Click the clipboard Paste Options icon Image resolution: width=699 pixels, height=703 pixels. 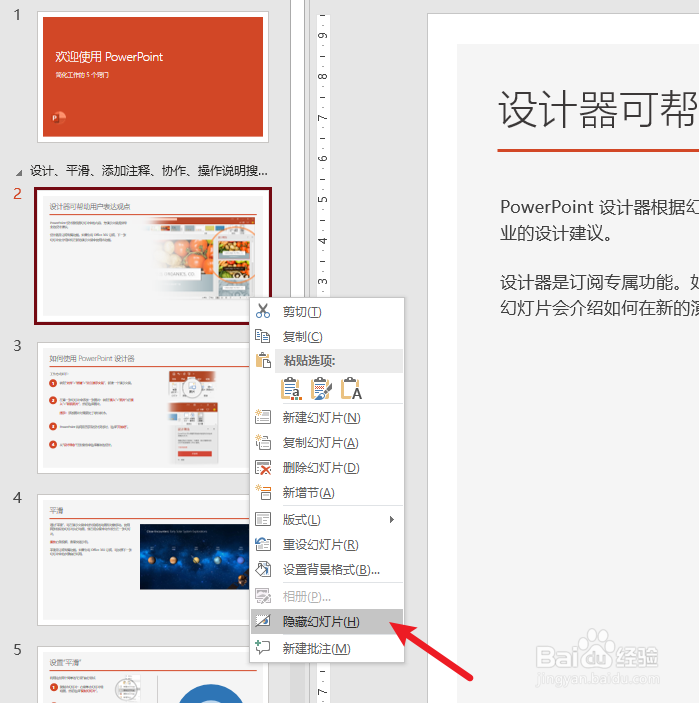click(263, 360)
